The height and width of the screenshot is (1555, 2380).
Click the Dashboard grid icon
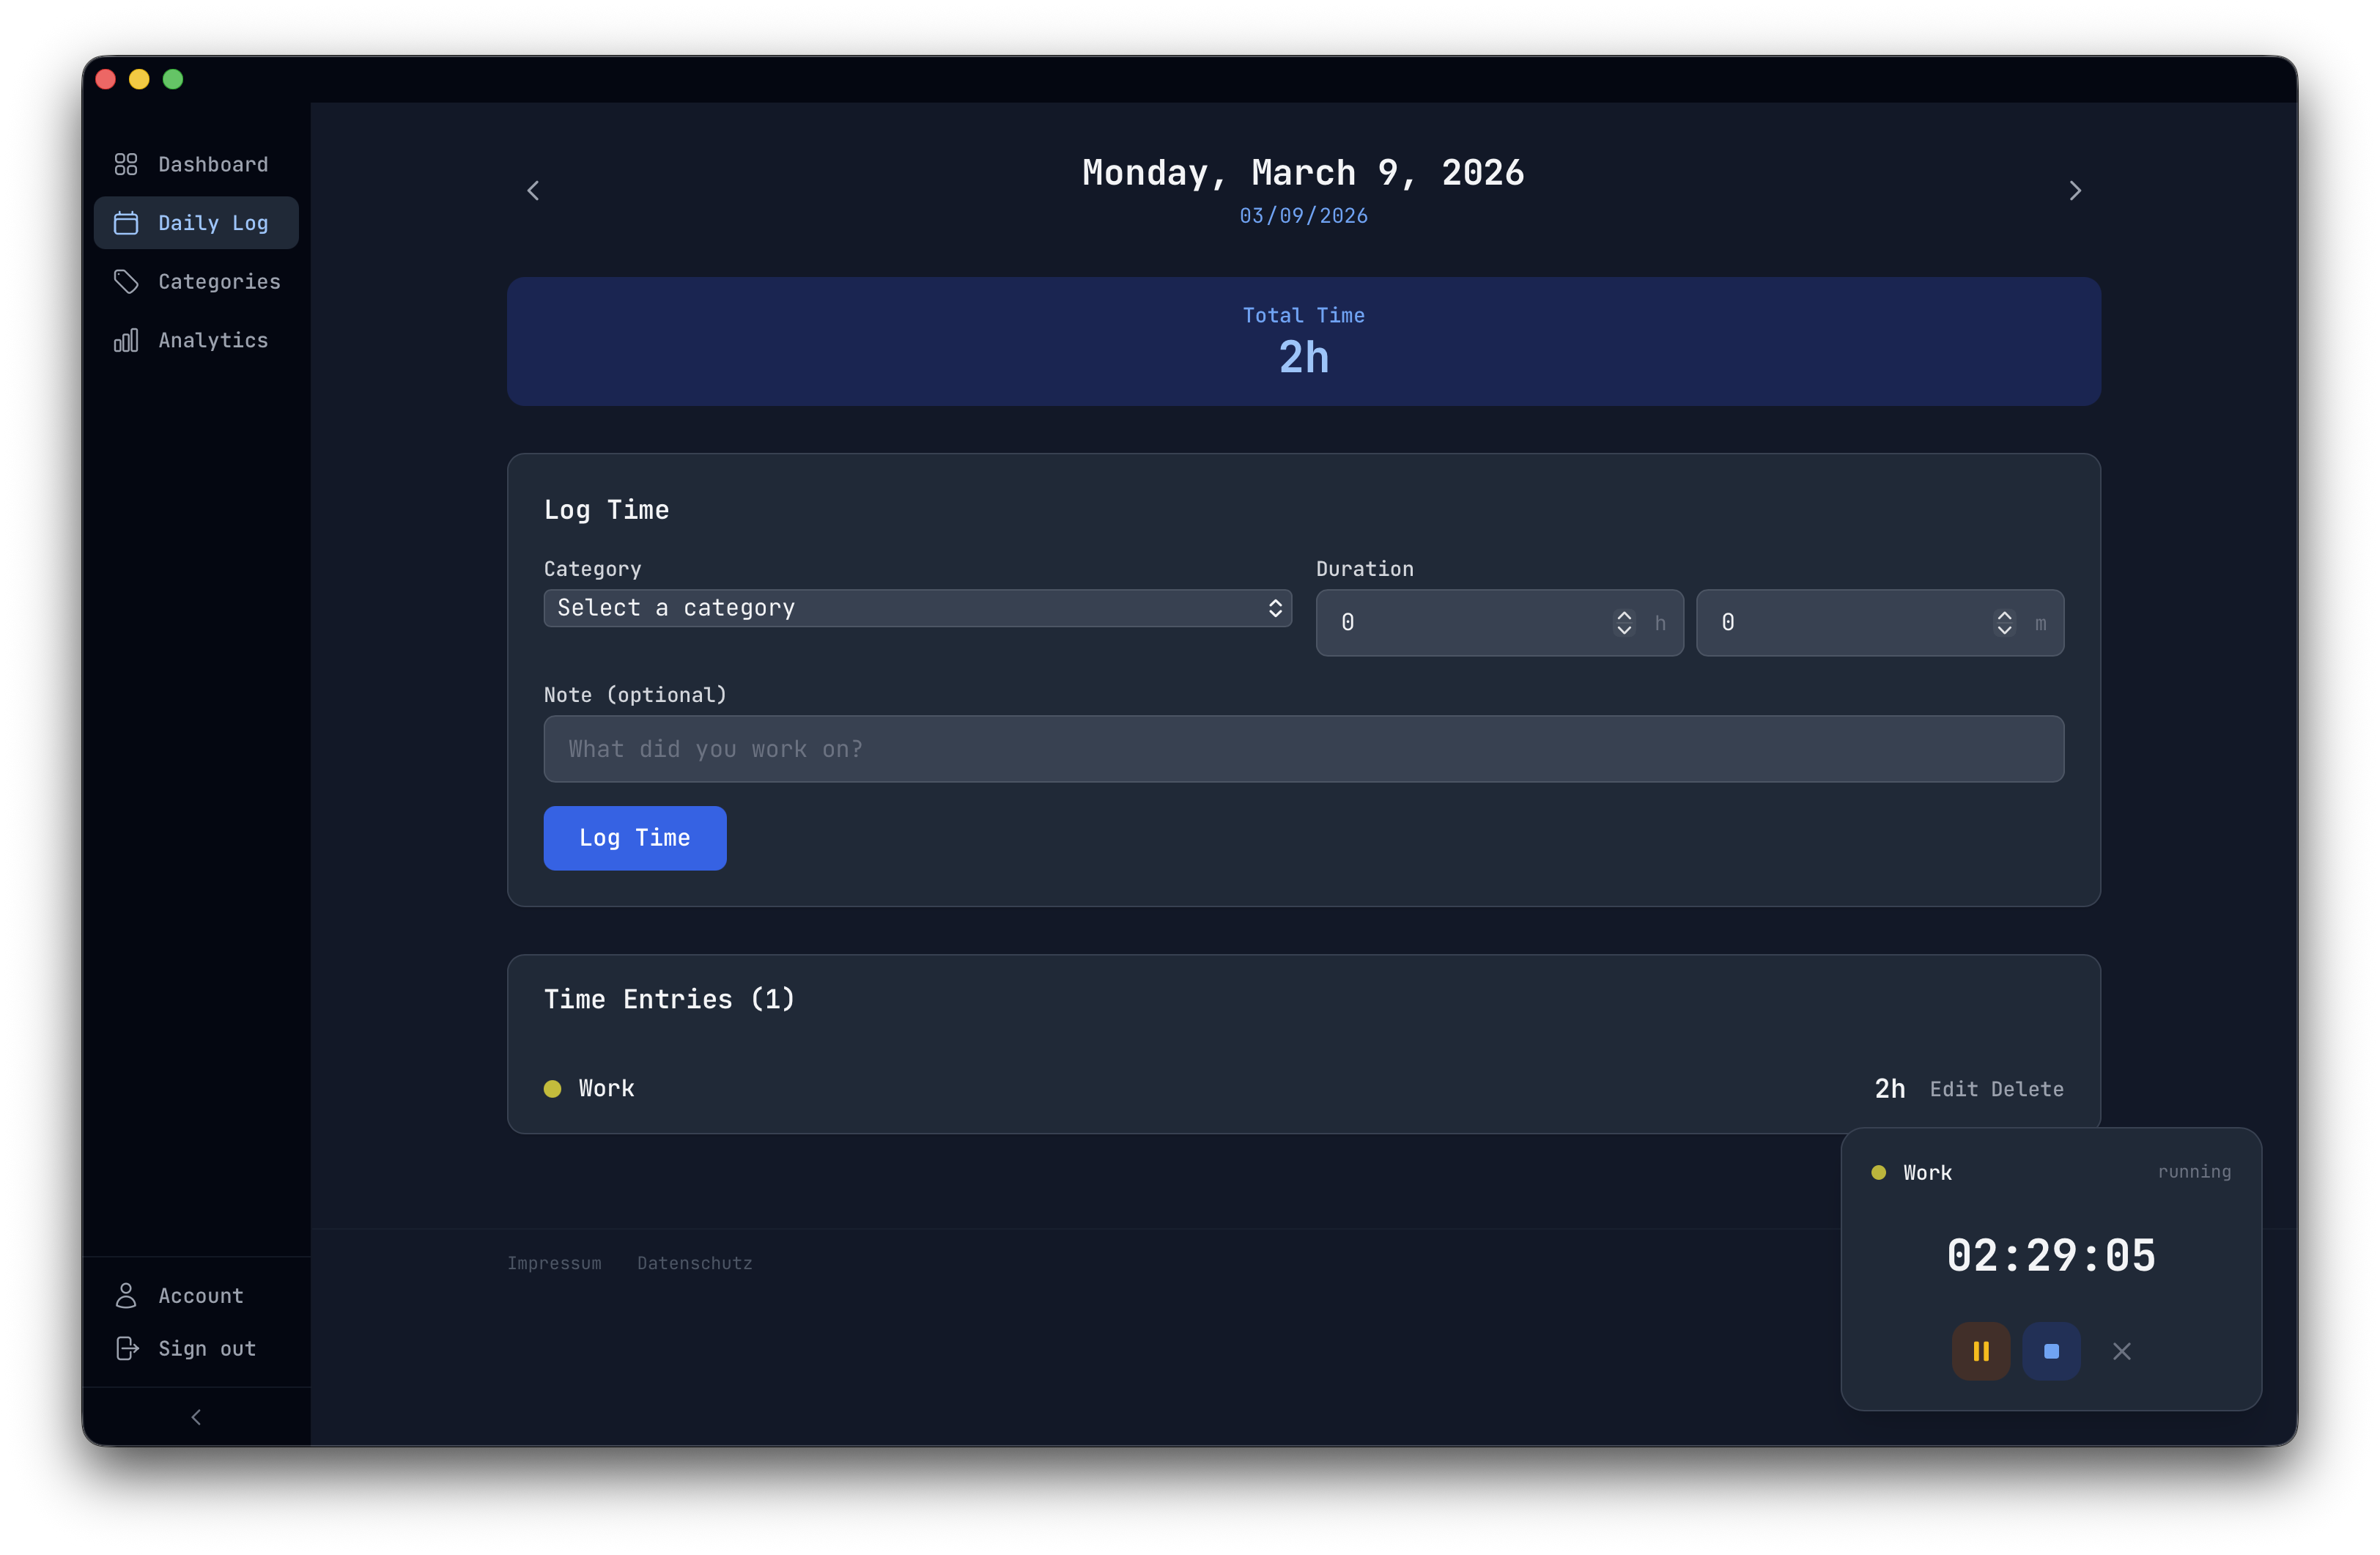point(126,164)
